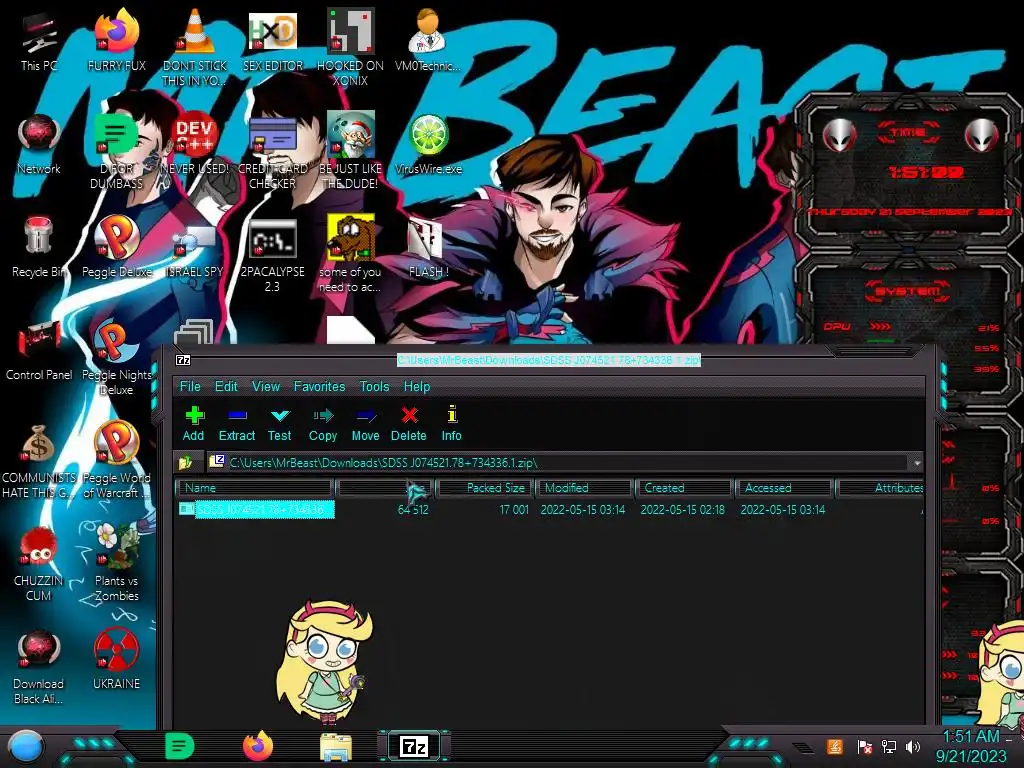Expand the address path dropdown
The width and height of the screenshot is (1024, 768).
tap(917, 463)
